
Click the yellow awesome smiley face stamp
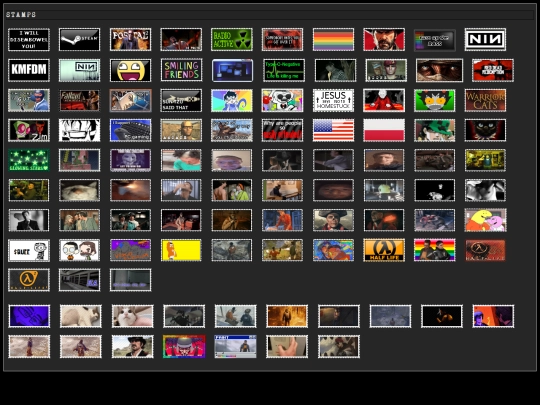coord(131,70)
